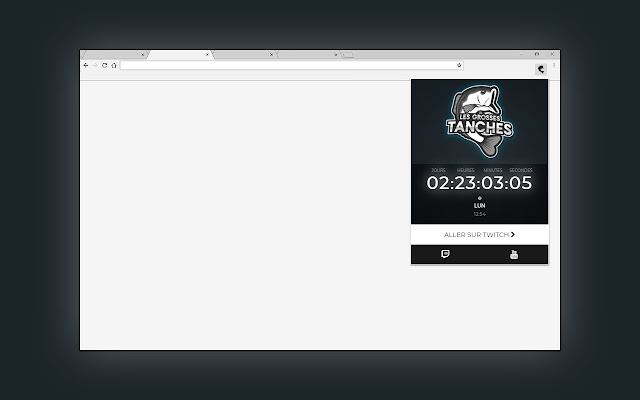This screenshot has height=400, width=640.
Task: Click the JOURS label
Action: point(438,170)
